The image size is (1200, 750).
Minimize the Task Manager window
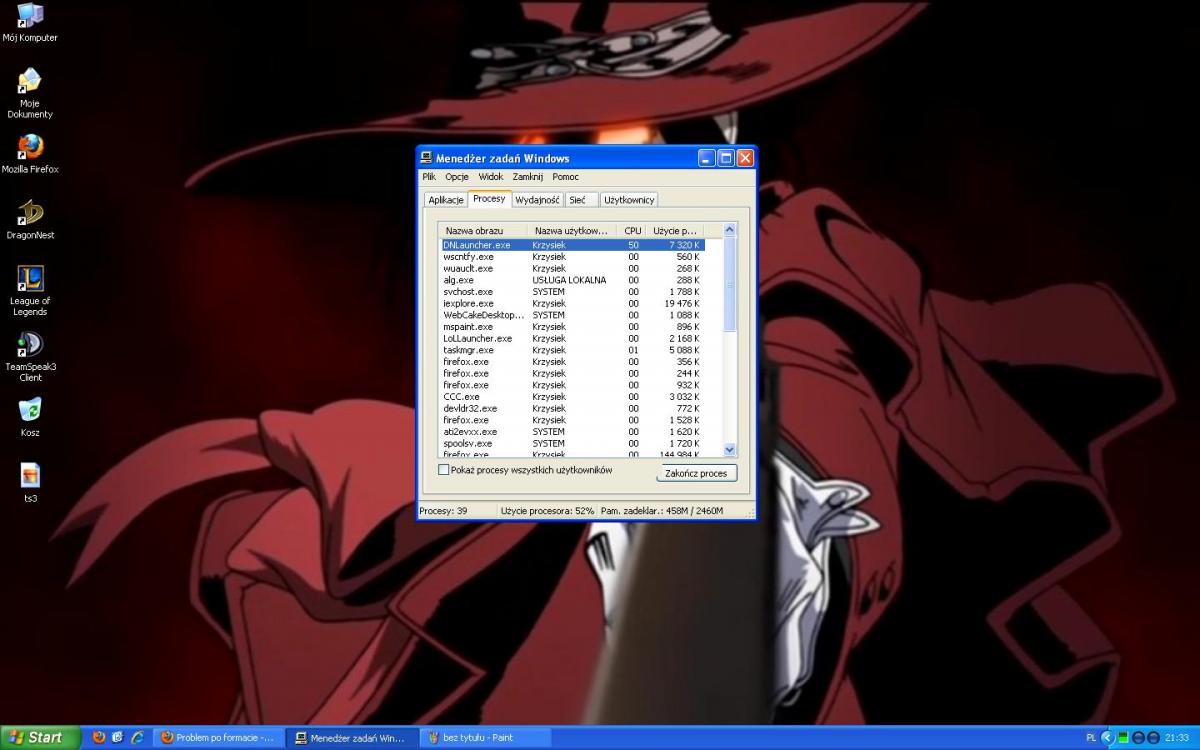[707, 158]
